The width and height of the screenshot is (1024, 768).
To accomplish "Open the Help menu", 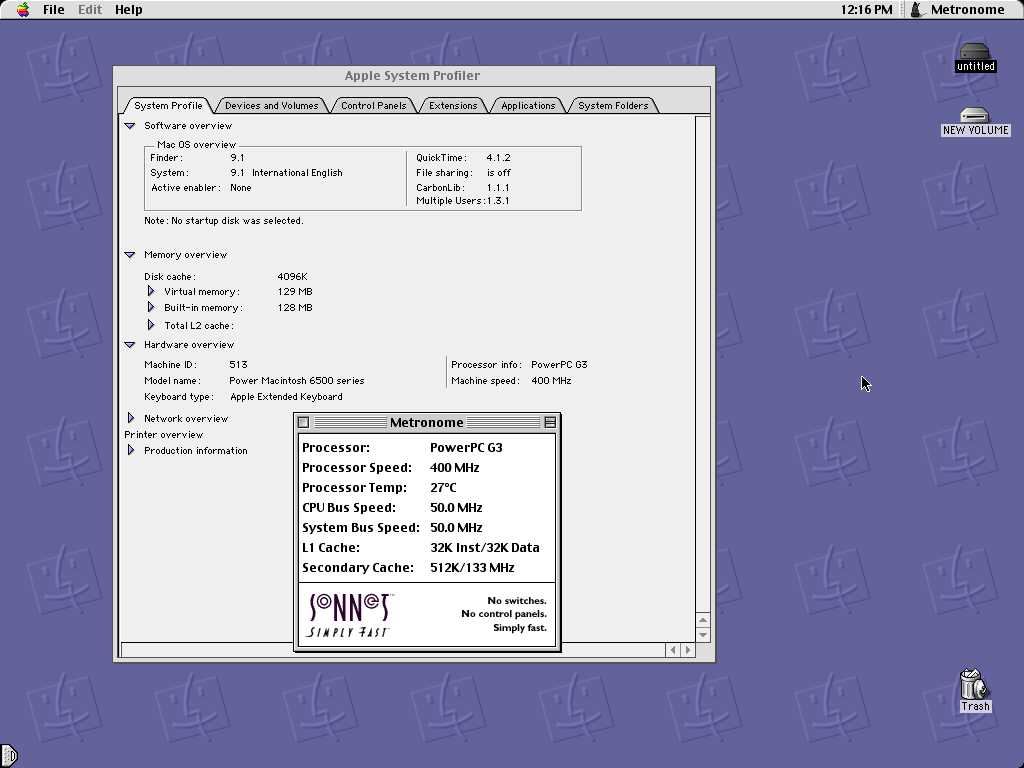I will pyautogui.click(x=129, y=9).
